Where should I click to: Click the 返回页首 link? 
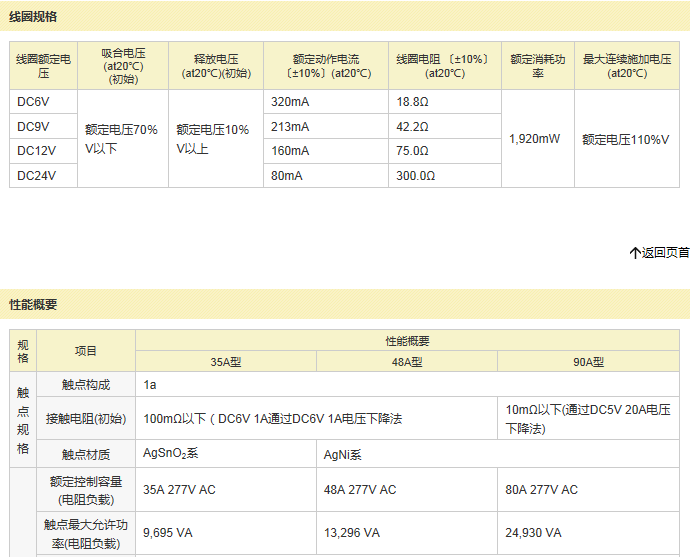point(665,253)
